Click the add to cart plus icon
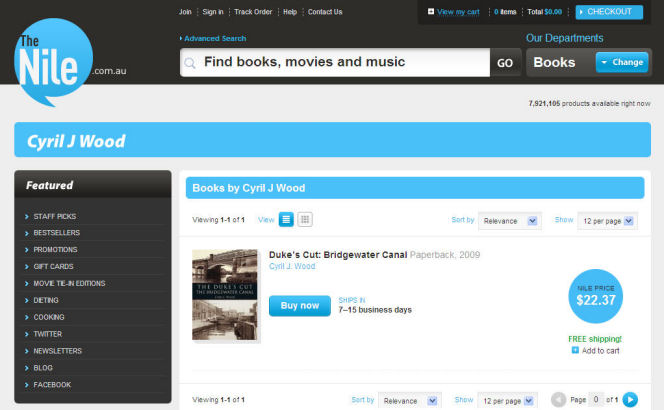664x410 pixels. tap(575, 351)
